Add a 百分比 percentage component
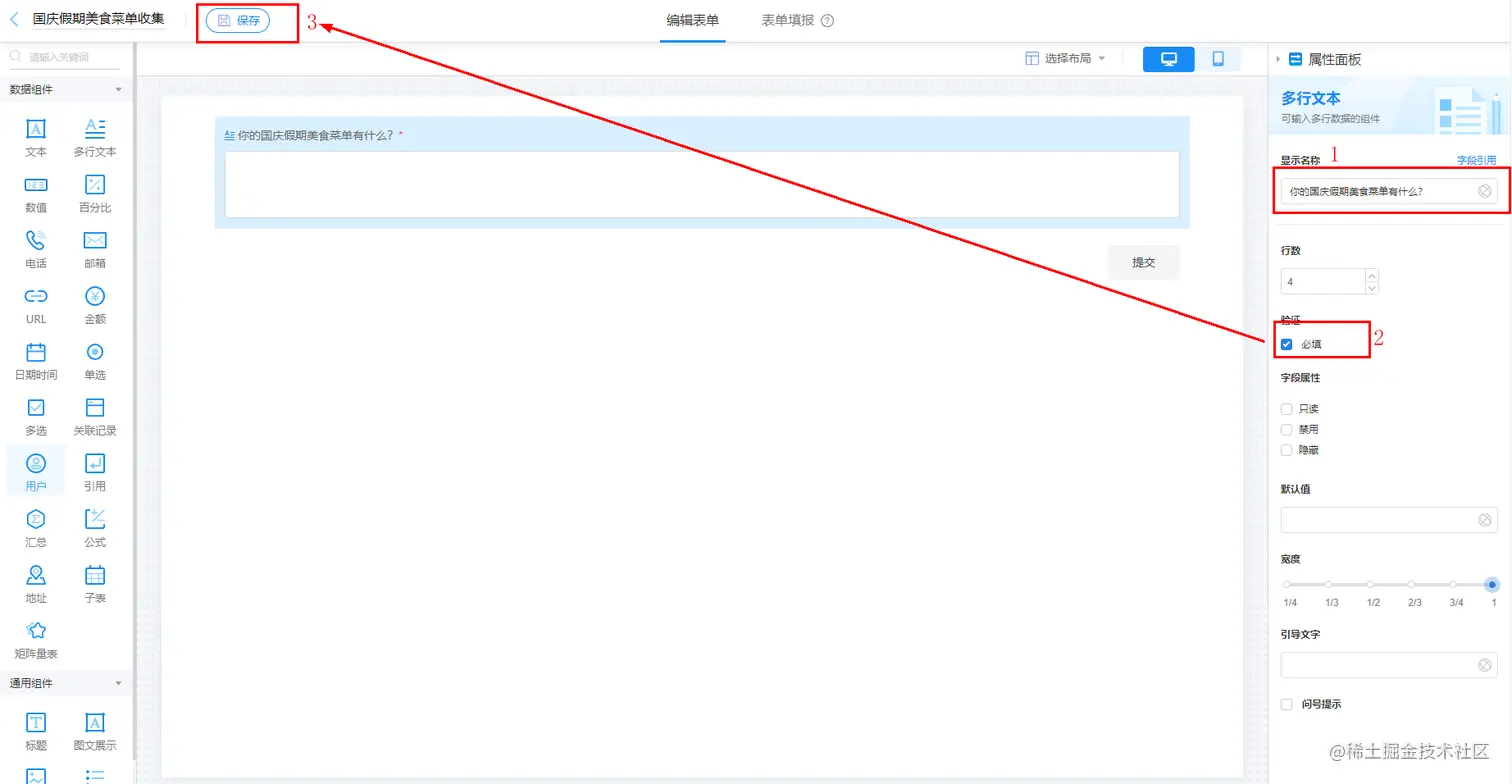1512x784 pixels. tap(95, 194)
